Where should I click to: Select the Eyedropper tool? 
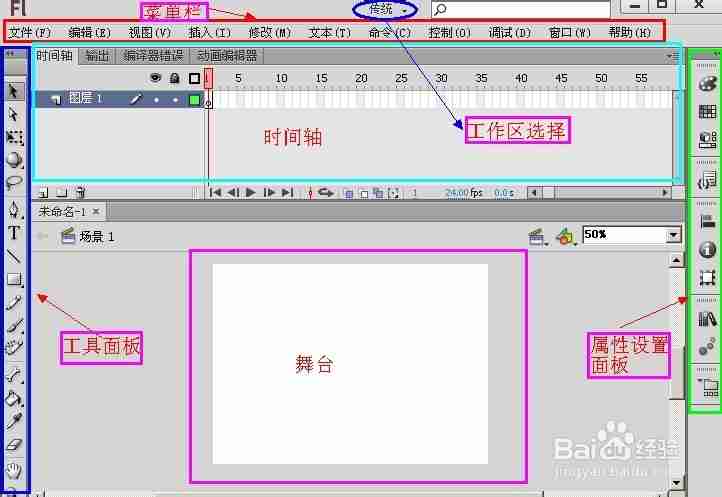click(14, 421)
